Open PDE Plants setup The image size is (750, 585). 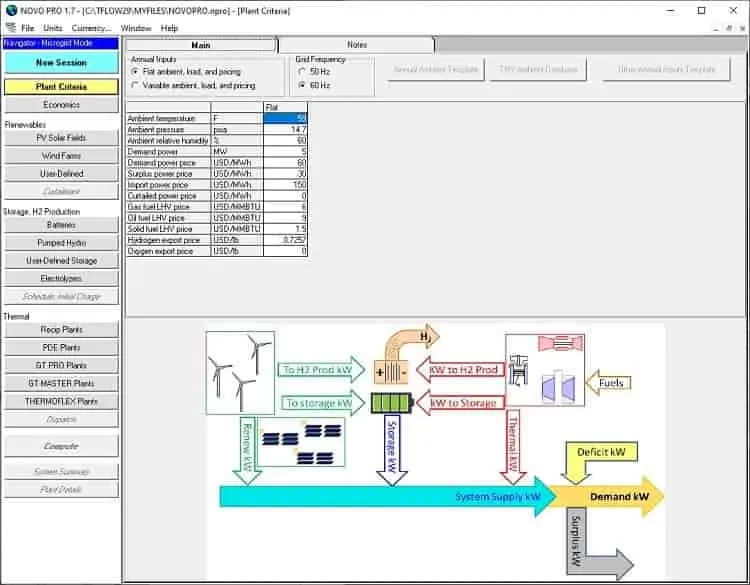(61, 347)
